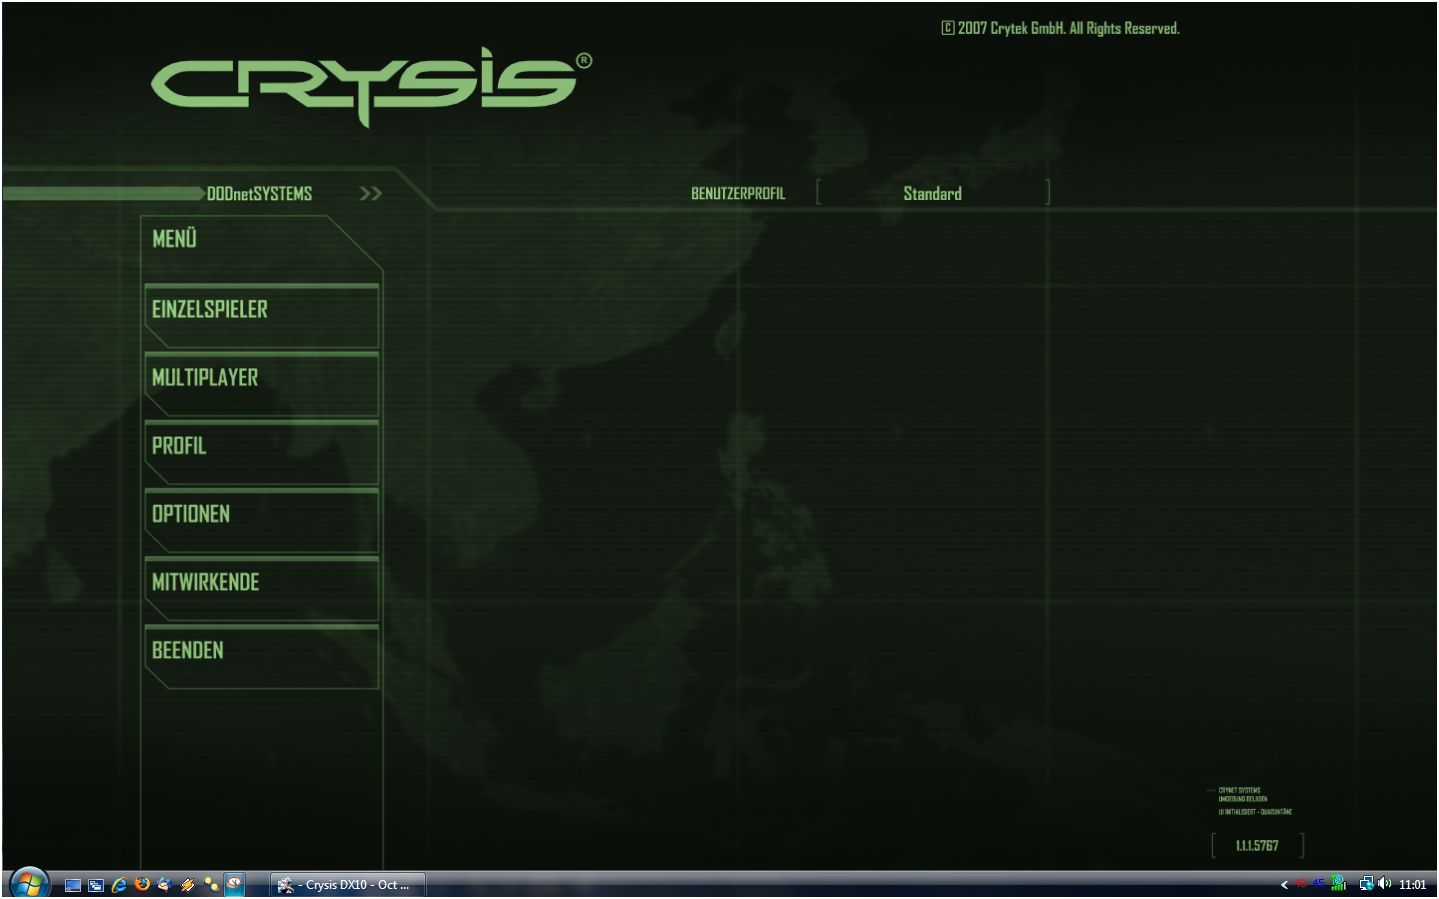1439x899 pixels.
Task: Click the double chevron beside DODnetSYSTEMS
Action: (370, 194)
